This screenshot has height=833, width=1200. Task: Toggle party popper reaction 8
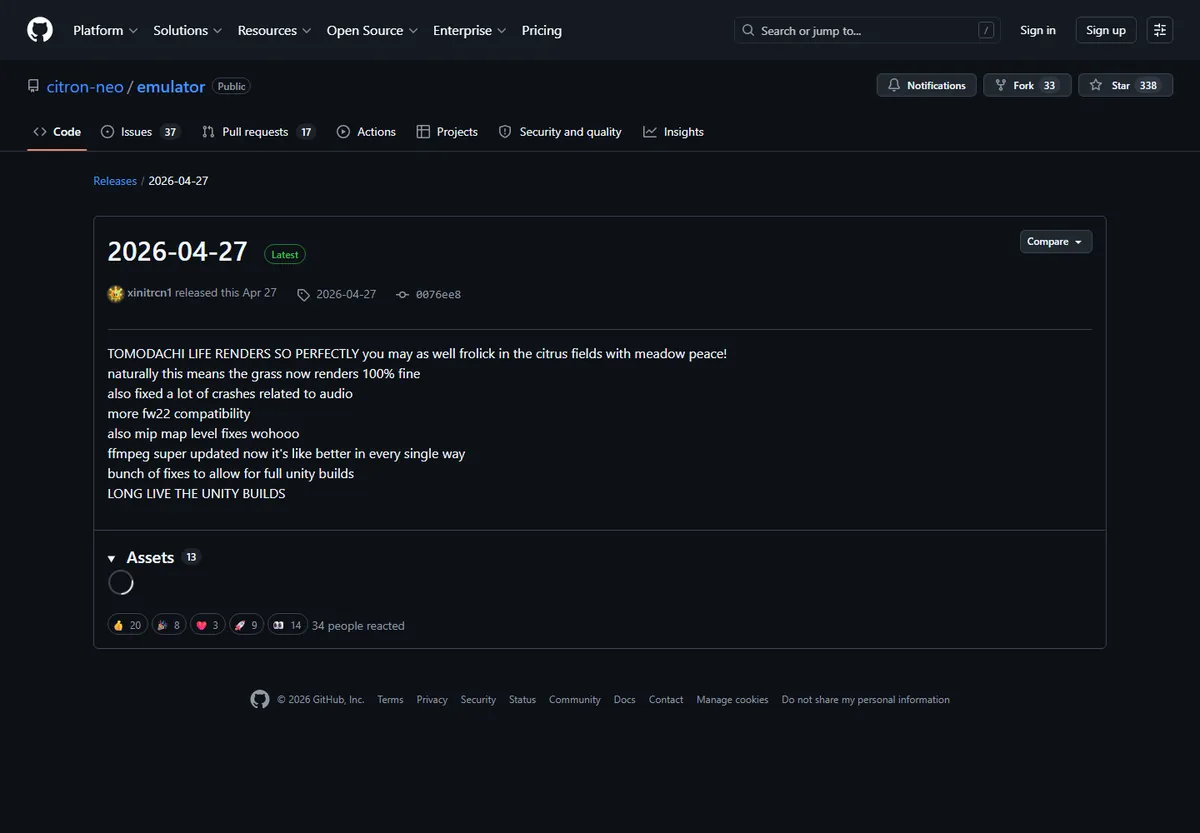169,625
